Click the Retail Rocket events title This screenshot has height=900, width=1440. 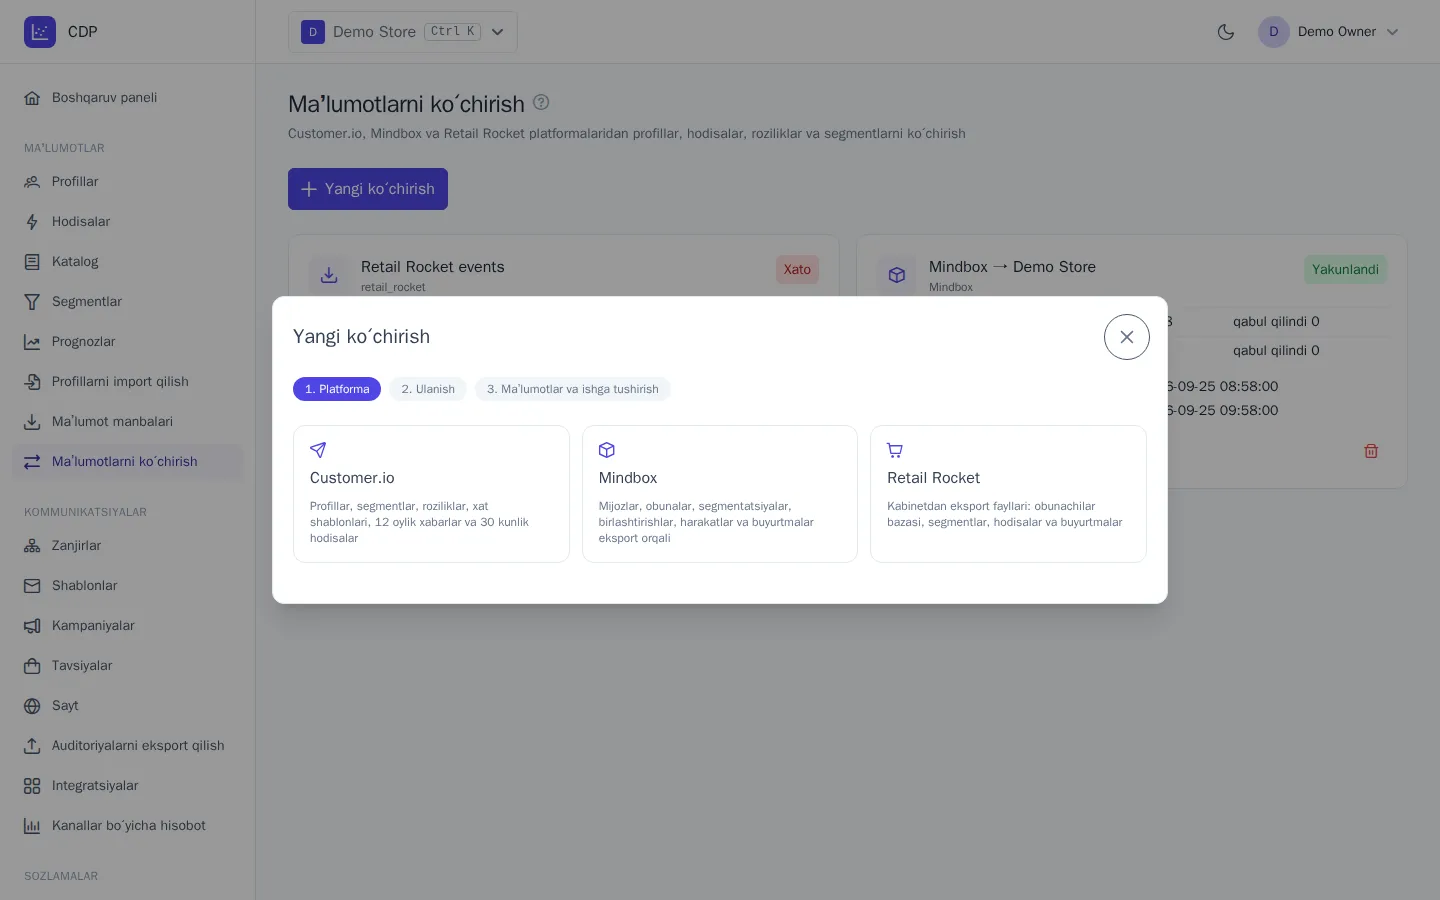432,267
